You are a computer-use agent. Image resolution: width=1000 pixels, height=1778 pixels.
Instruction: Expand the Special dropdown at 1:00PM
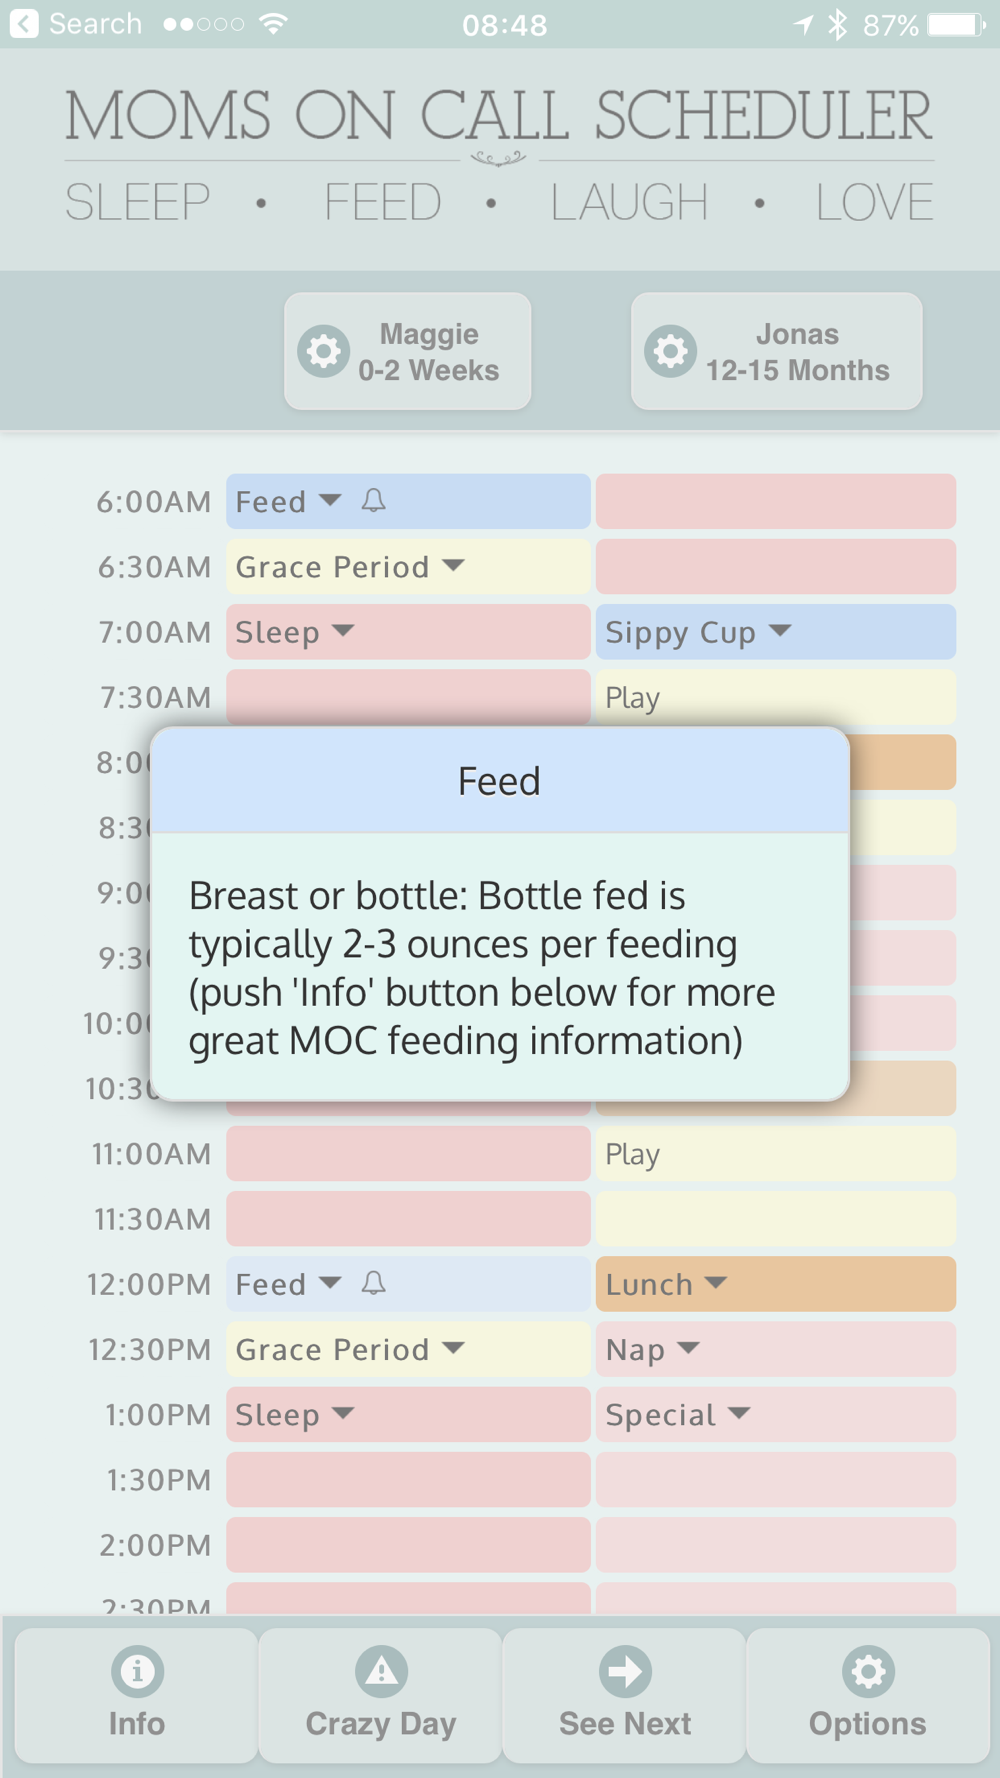pyautogui.click(x=739, y=1412)
